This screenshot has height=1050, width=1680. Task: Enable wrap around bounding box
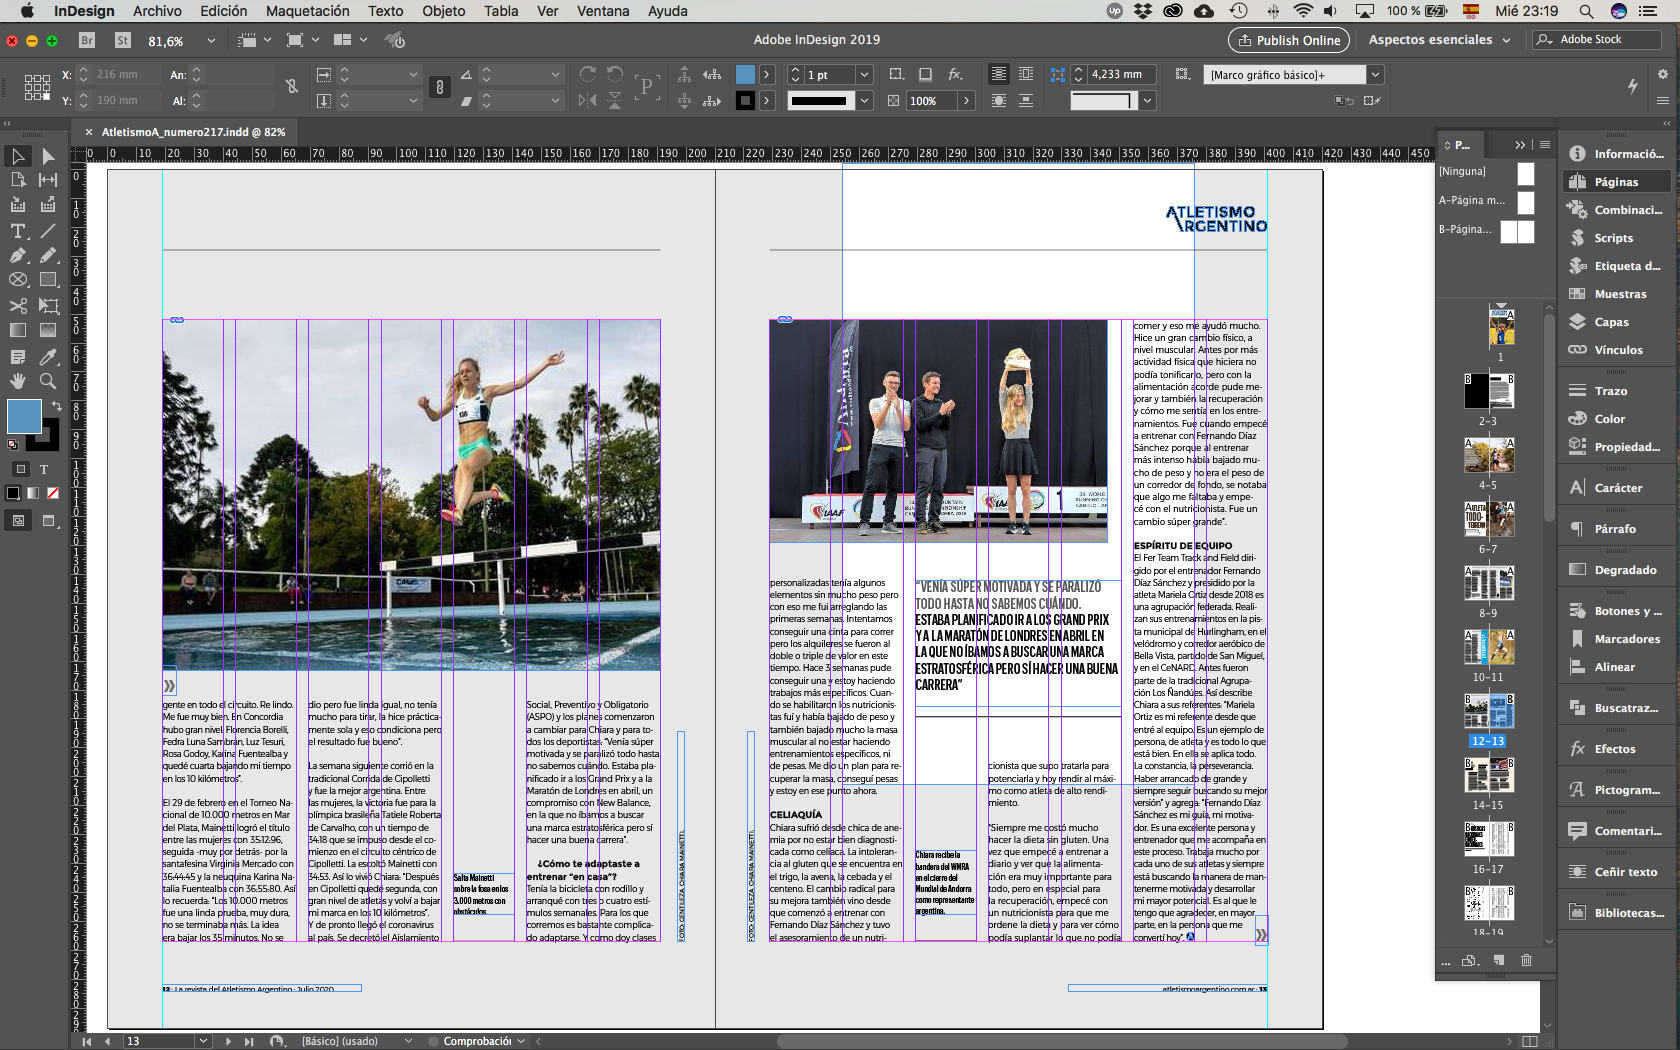[1026, 74]
